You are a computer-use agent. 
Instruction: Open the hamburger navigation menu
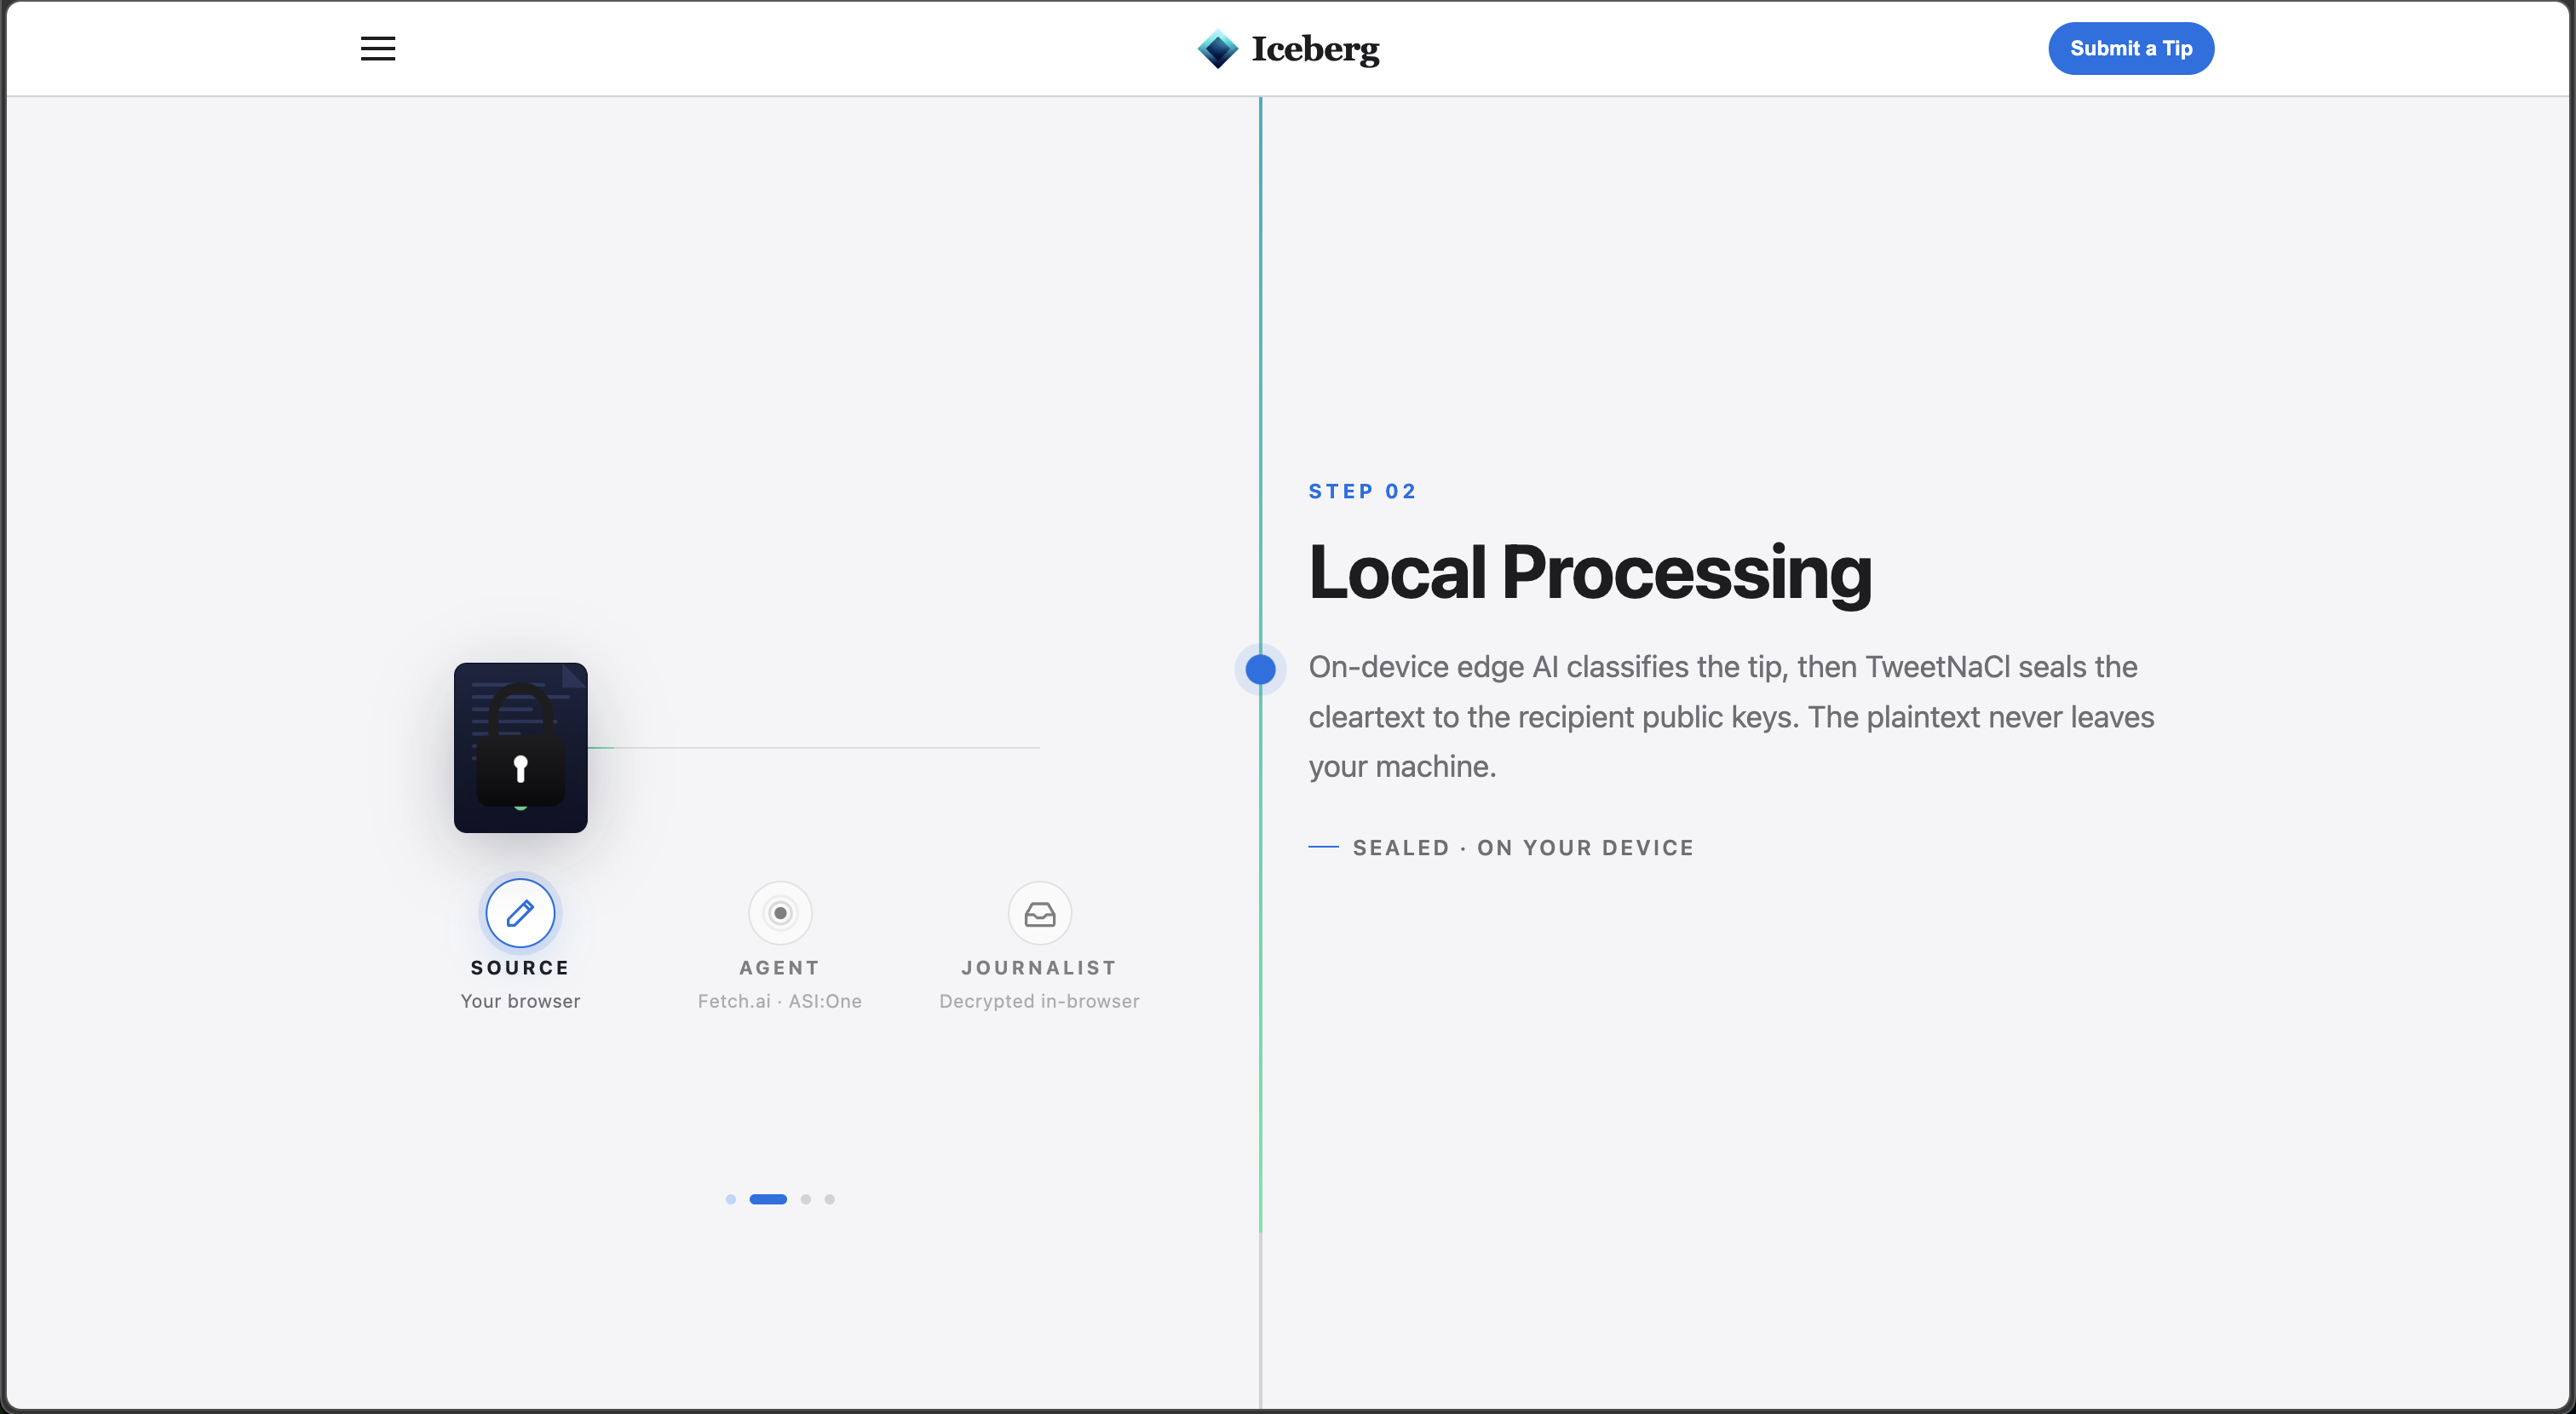click(x=377, y=48)
